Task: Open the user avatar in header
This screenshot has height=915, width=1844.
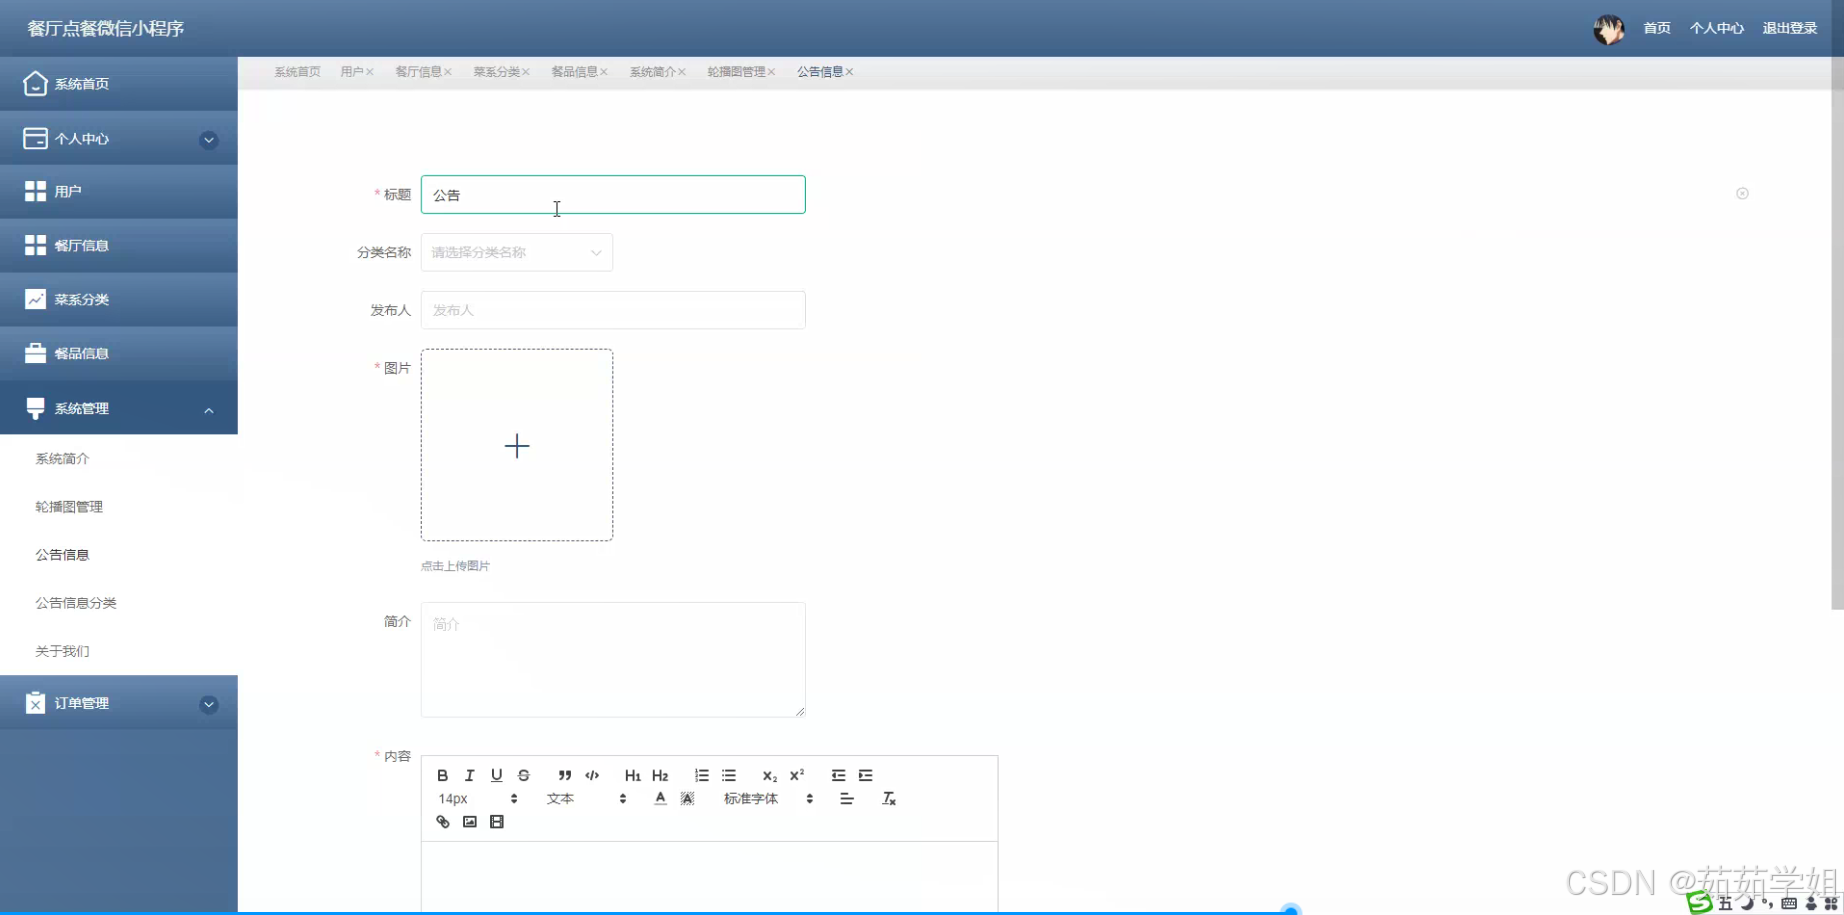Action: (x=1609, y=29)
